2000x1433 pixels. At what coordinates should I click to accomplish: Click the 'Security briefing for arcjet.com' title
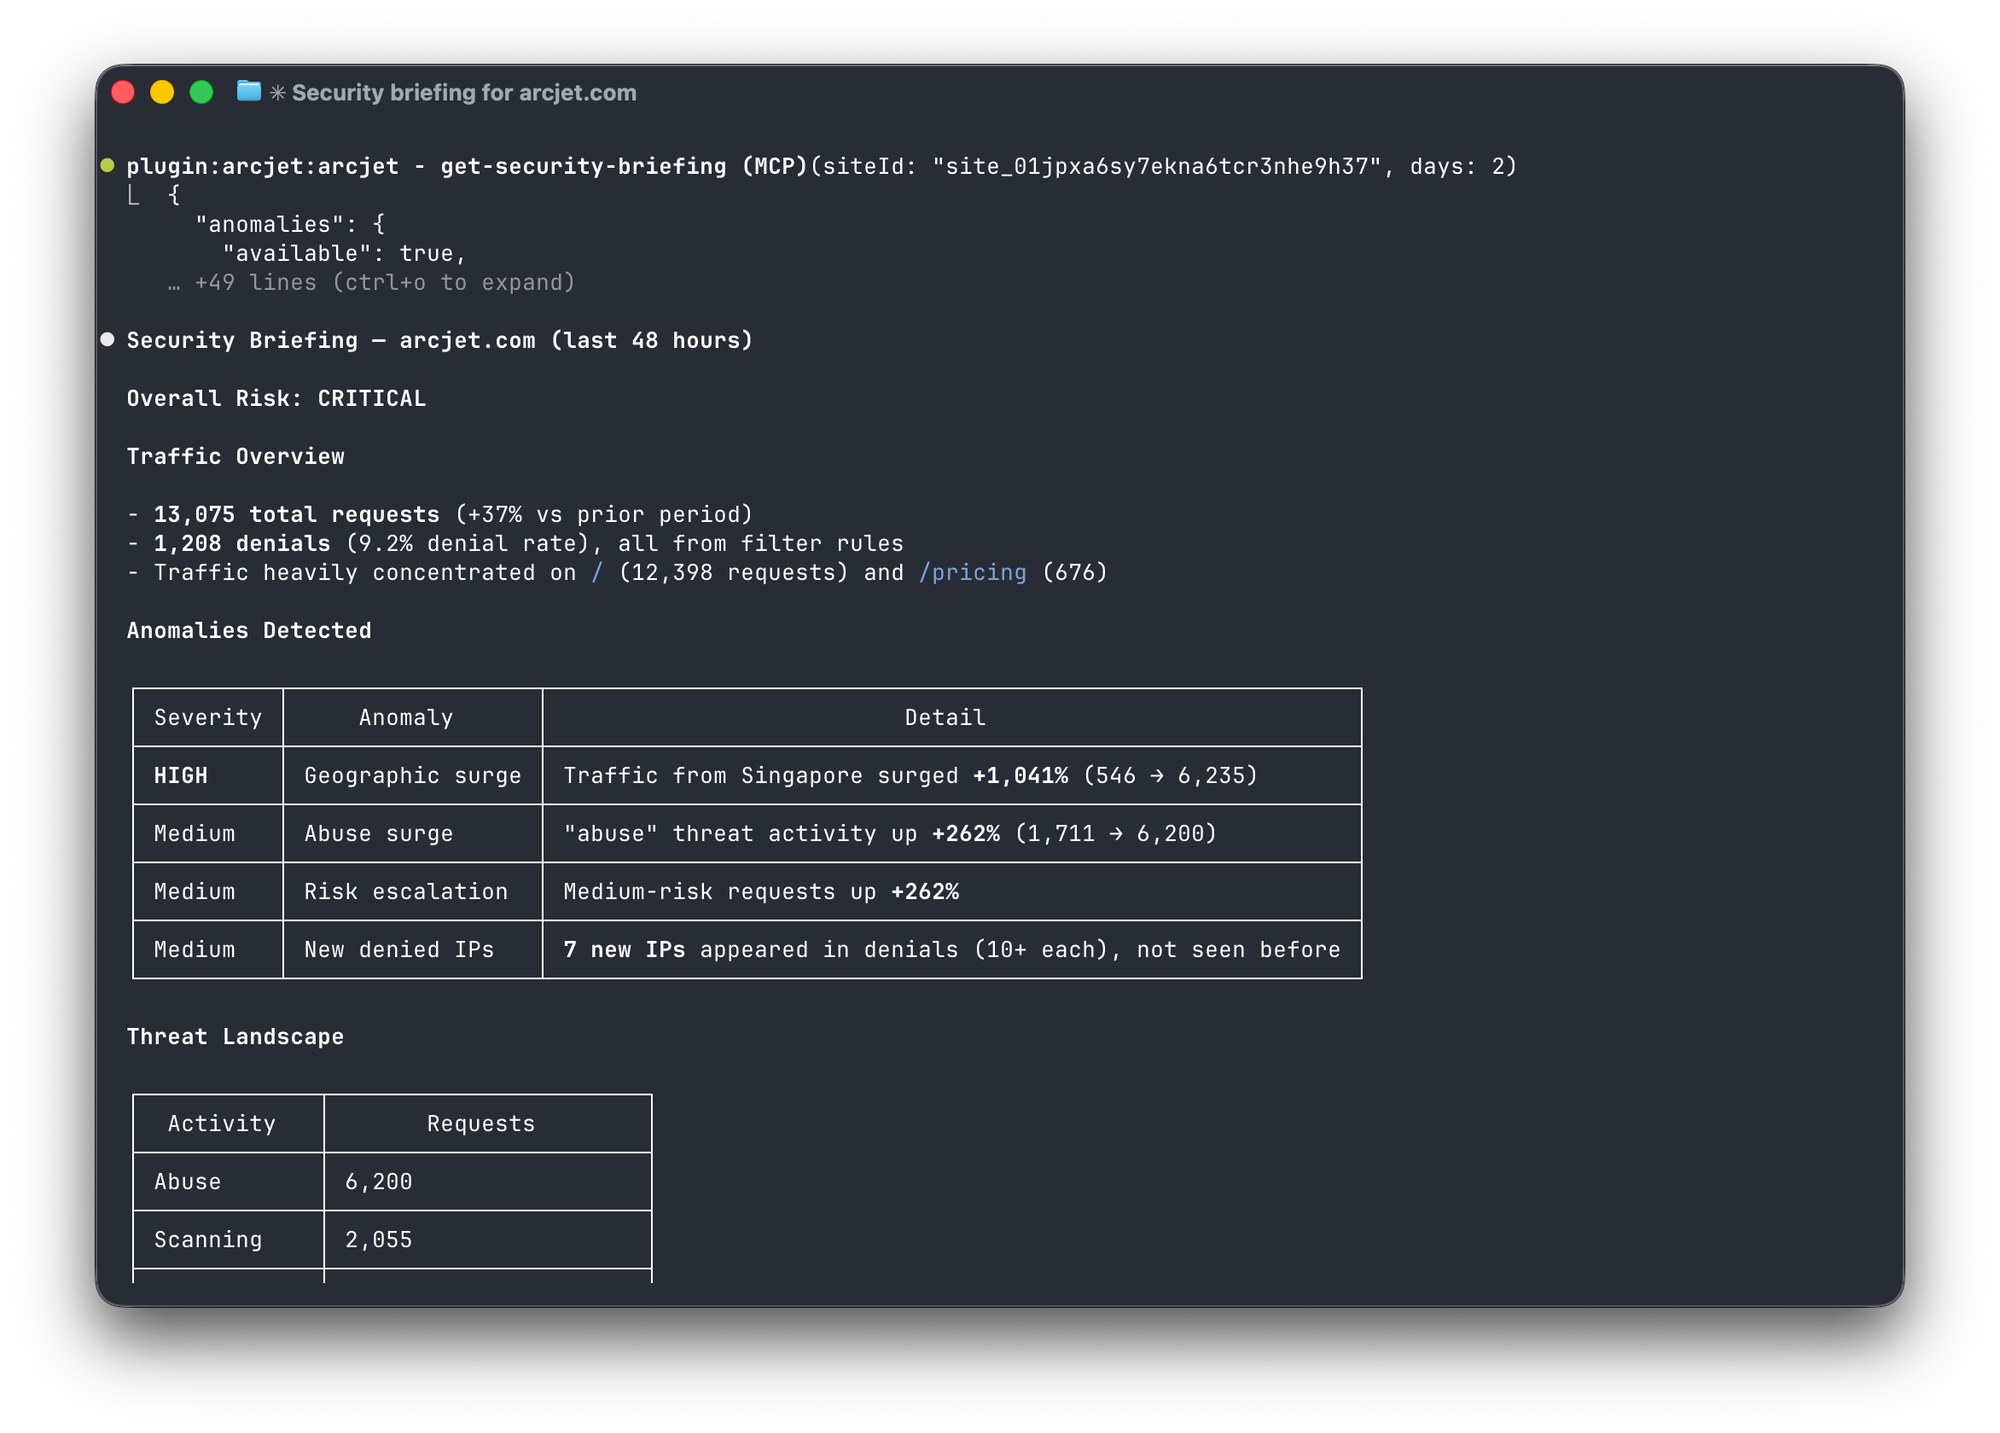[464, 93]
